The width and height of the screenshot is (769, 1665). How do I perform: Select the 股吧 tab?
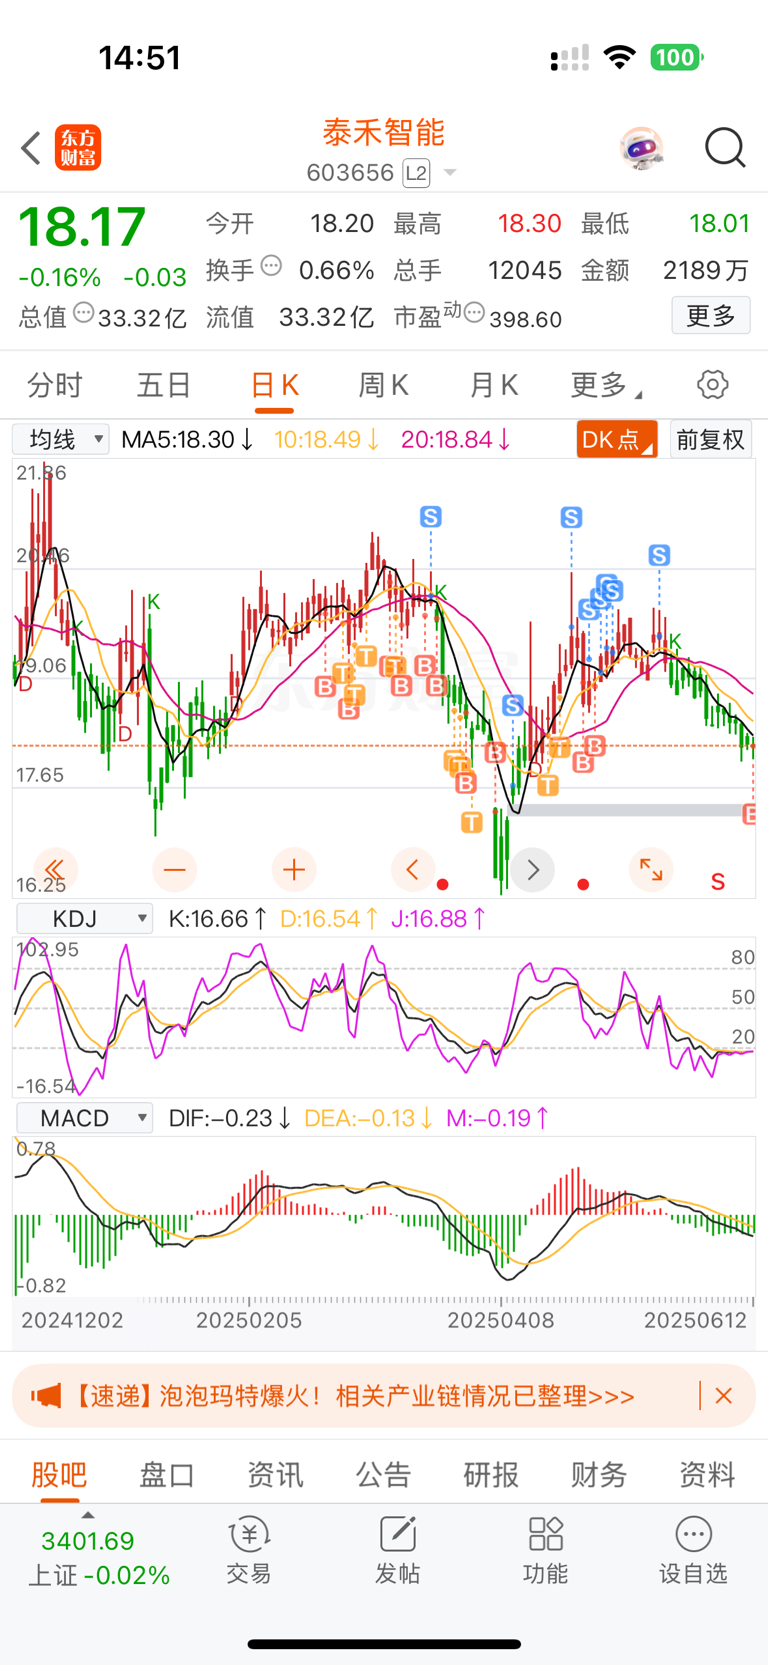point(59,1474)
